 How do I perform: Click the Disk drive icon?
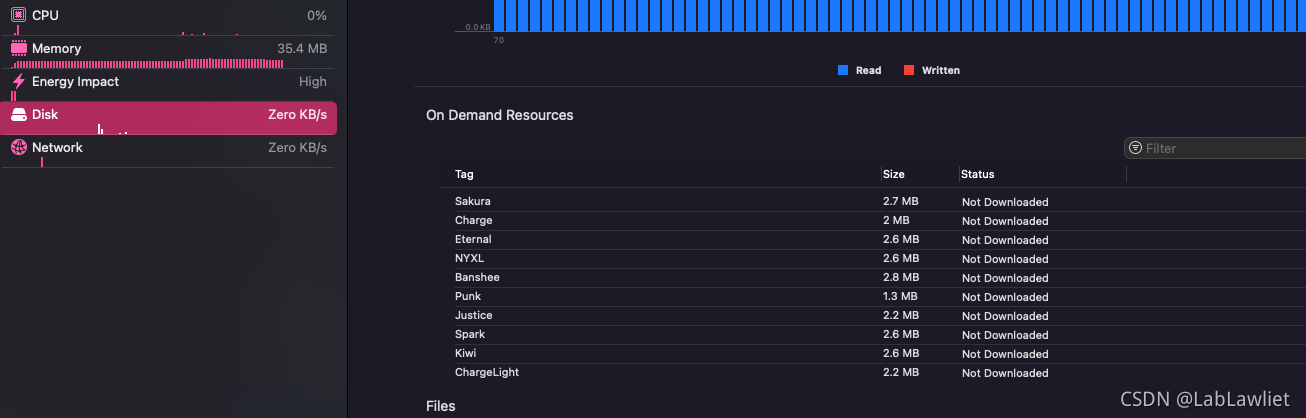point(18,115)
